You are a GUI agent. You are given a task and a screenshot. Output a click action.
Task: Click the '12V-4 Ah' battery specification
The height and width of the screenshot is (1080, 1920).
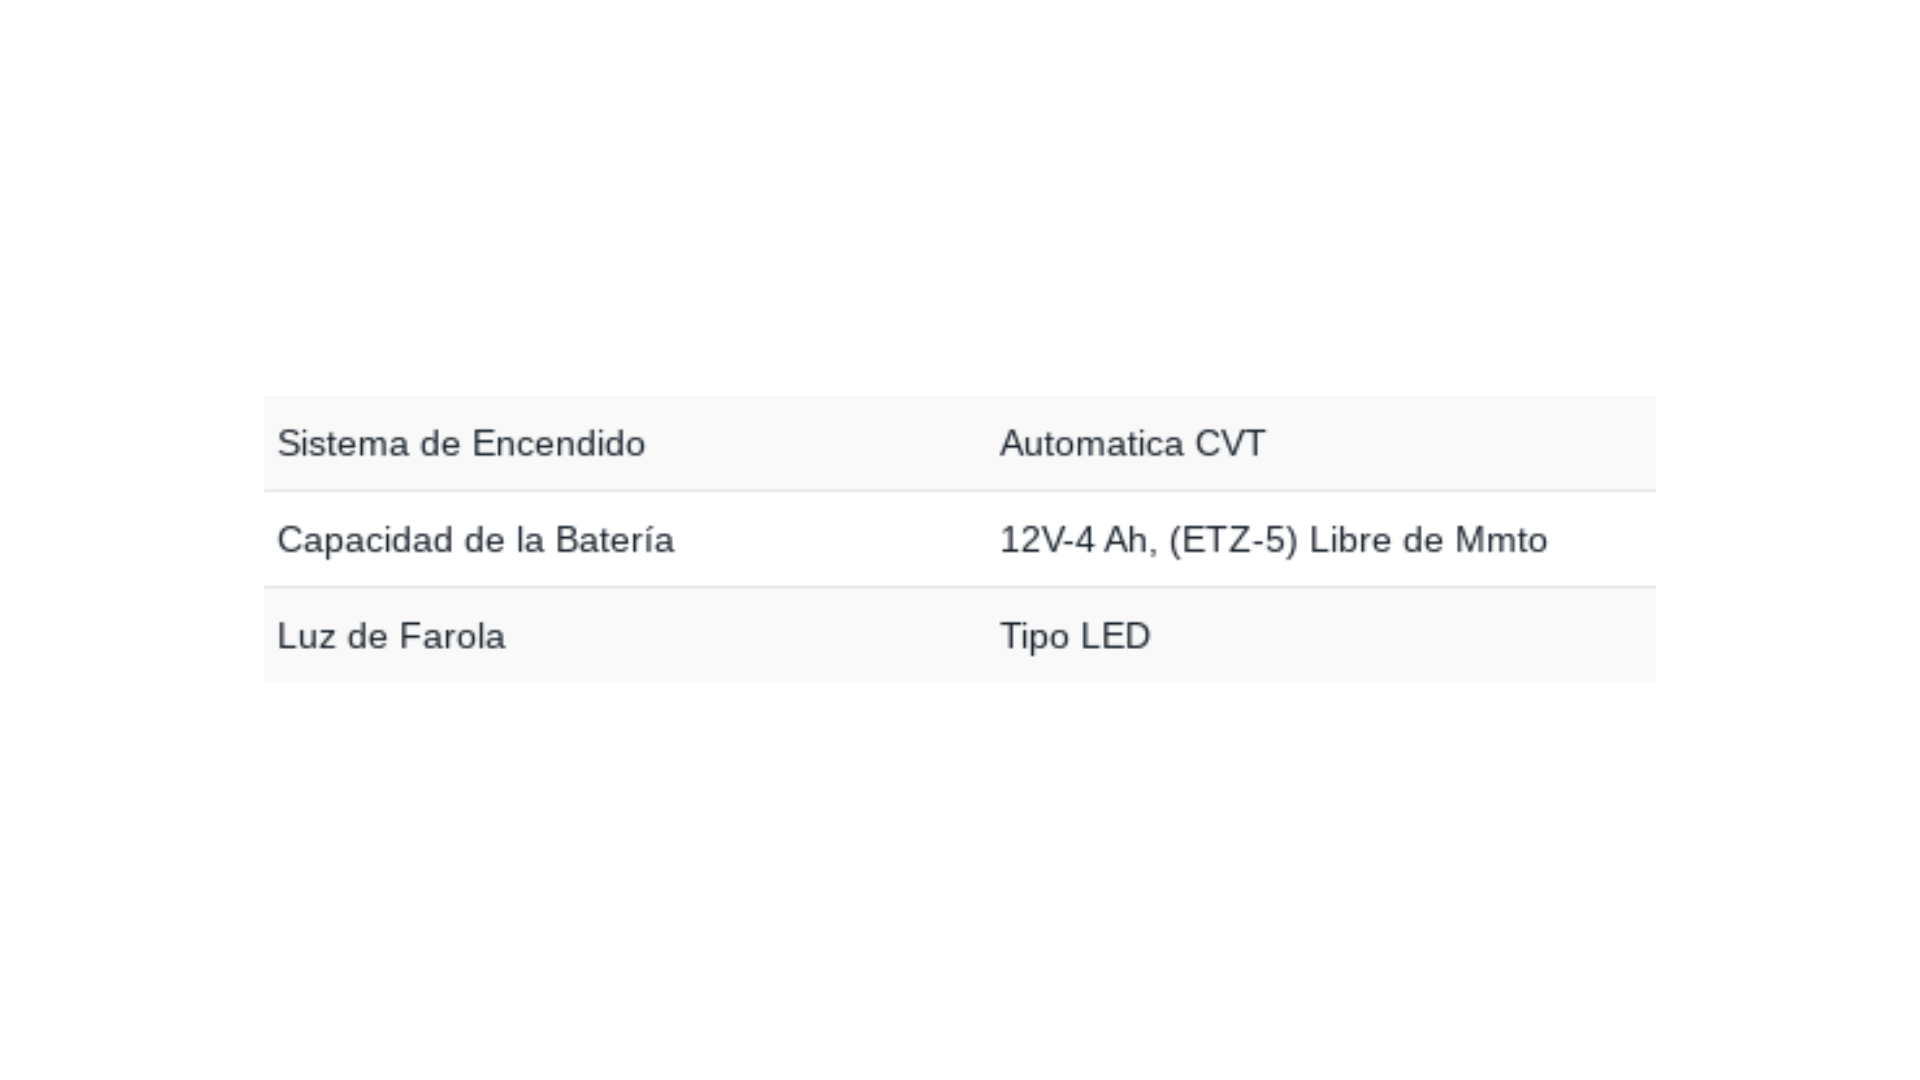click(1078, 540)
